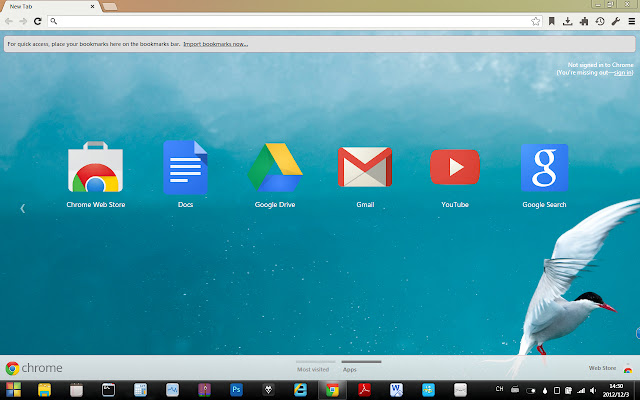Open extensions via the puzzle piece icon
The height and width of the screenshot is (400, 640).
pos(584,21)
